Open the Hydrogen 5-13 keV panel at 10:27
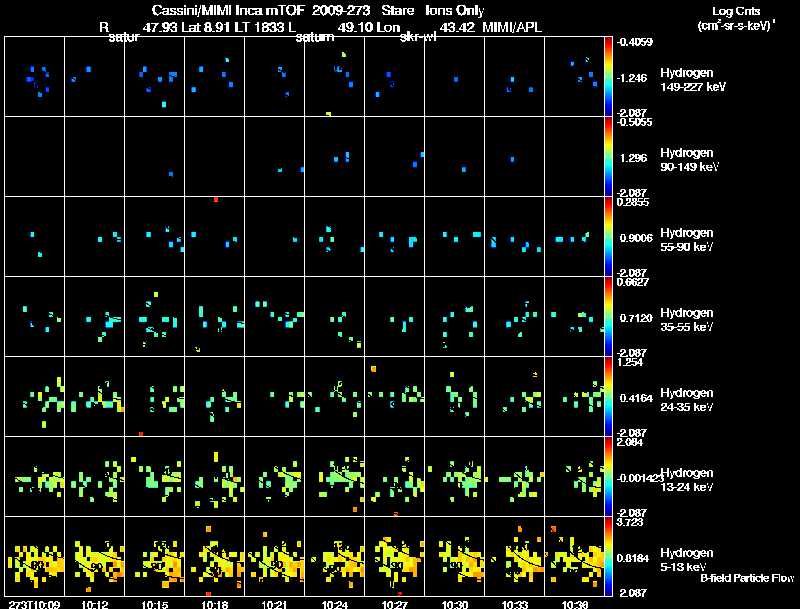 (394, 557)
